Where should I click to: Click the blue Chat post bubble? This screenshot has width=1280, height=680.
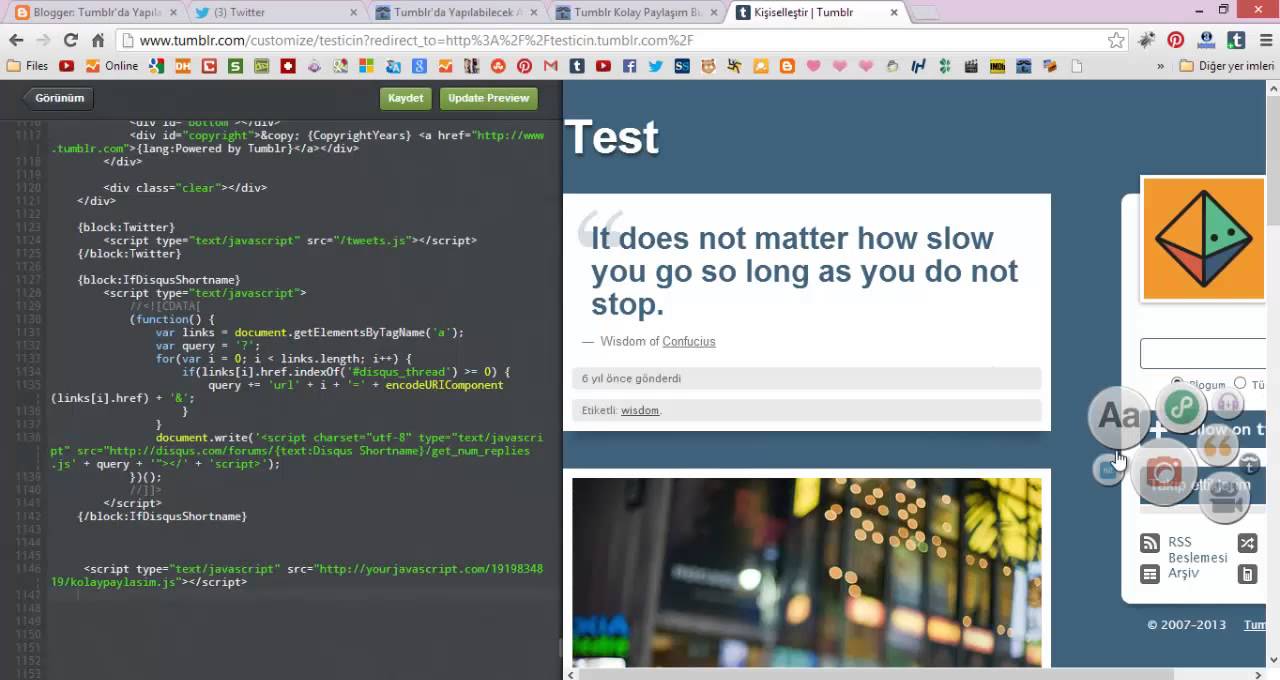(x=1107, y=468)
